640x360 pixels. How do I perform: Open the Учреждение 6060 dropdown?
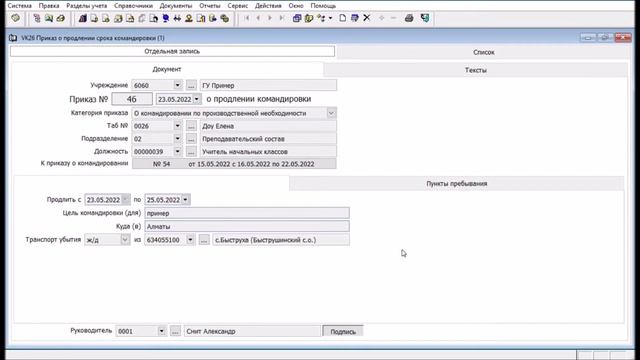click(x=177, y=85)
